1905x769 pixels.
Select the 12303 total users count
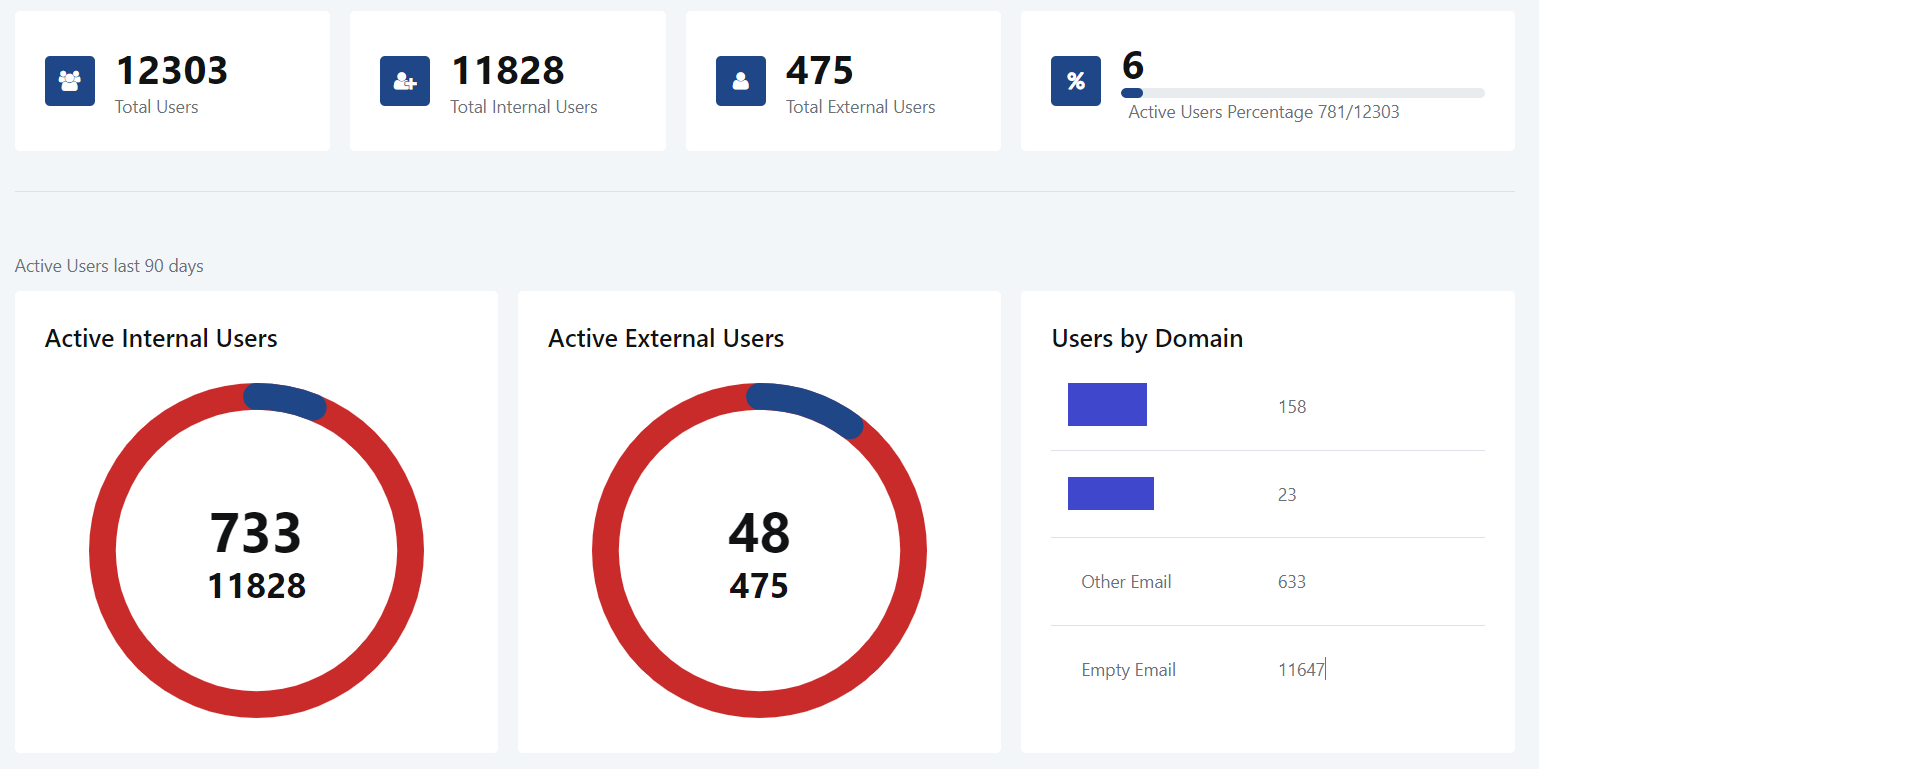172,71
